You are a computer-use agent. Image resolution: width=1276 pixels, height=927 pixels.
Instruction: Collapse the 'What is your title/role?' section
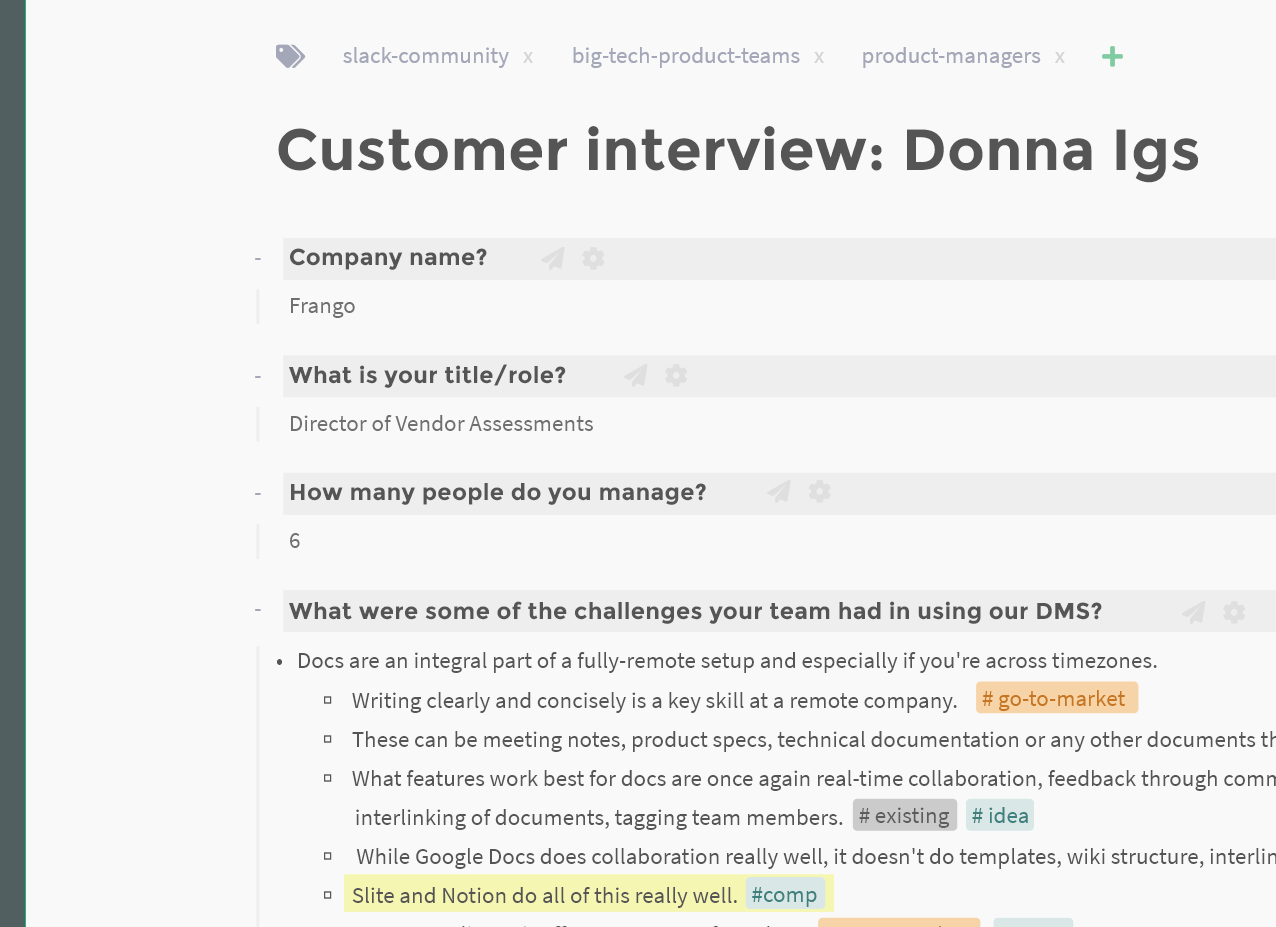coord(258,375)
